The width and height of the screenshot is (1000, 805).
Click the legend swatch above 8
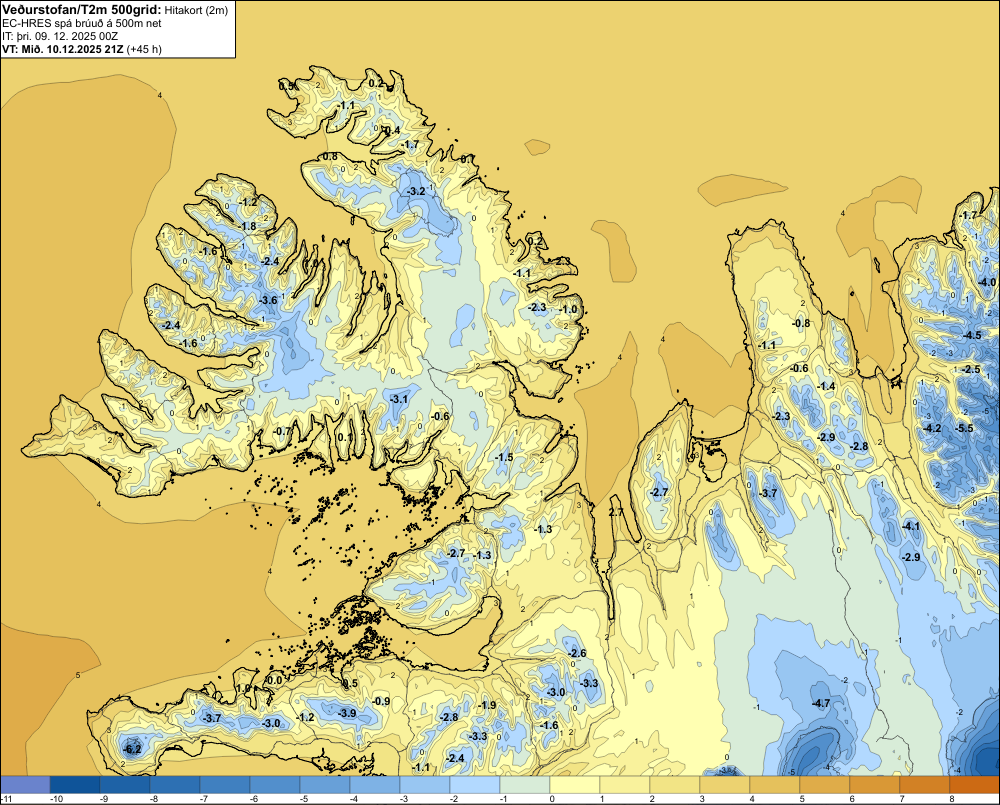pos(975,785)
